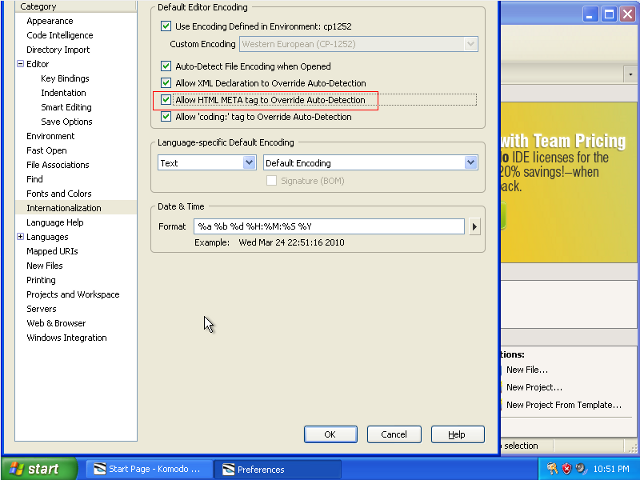Viewport: 640px width, 480px height.
Task: Click the Help button
Action: coord(458,434)
